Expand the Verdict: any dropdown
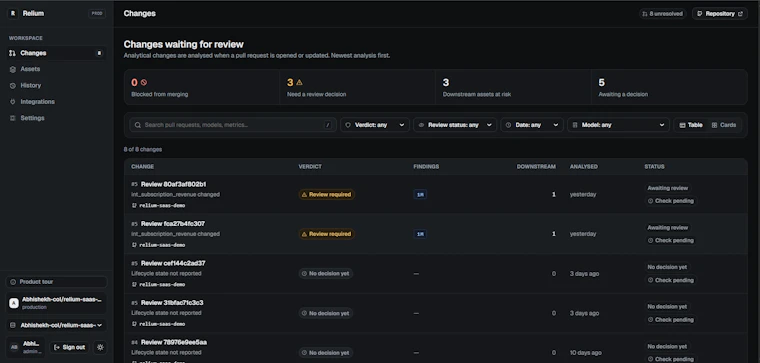 375,125
